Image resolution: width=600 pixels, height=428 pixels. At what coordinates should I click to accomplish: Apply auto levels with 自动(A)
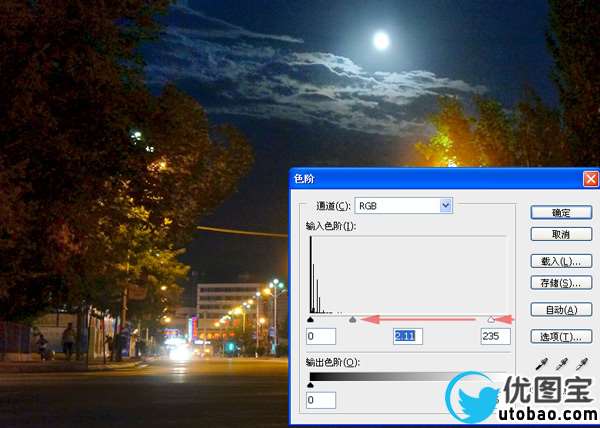click(x=560, y=310)
